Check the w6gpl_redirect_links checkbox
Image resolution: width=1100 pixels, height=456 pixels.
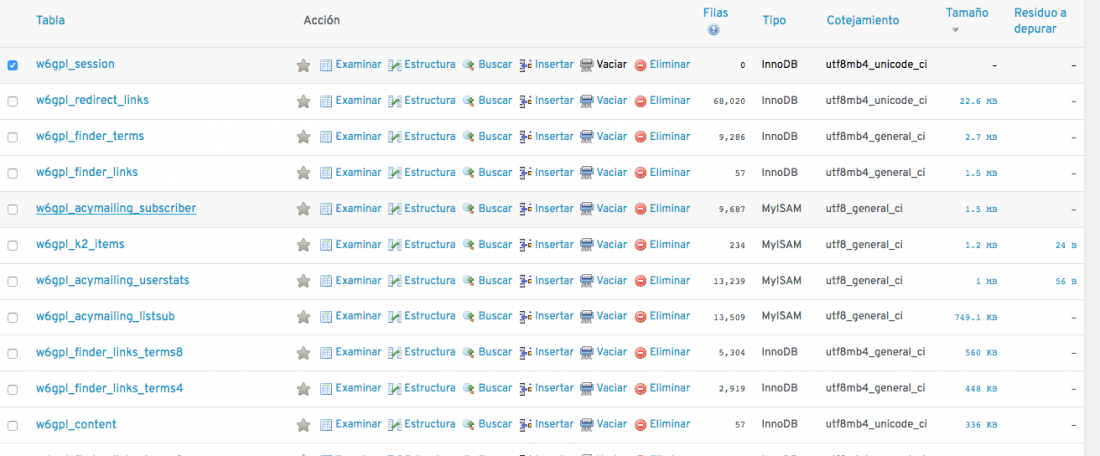pyautogui.click(x=13, y=101)
